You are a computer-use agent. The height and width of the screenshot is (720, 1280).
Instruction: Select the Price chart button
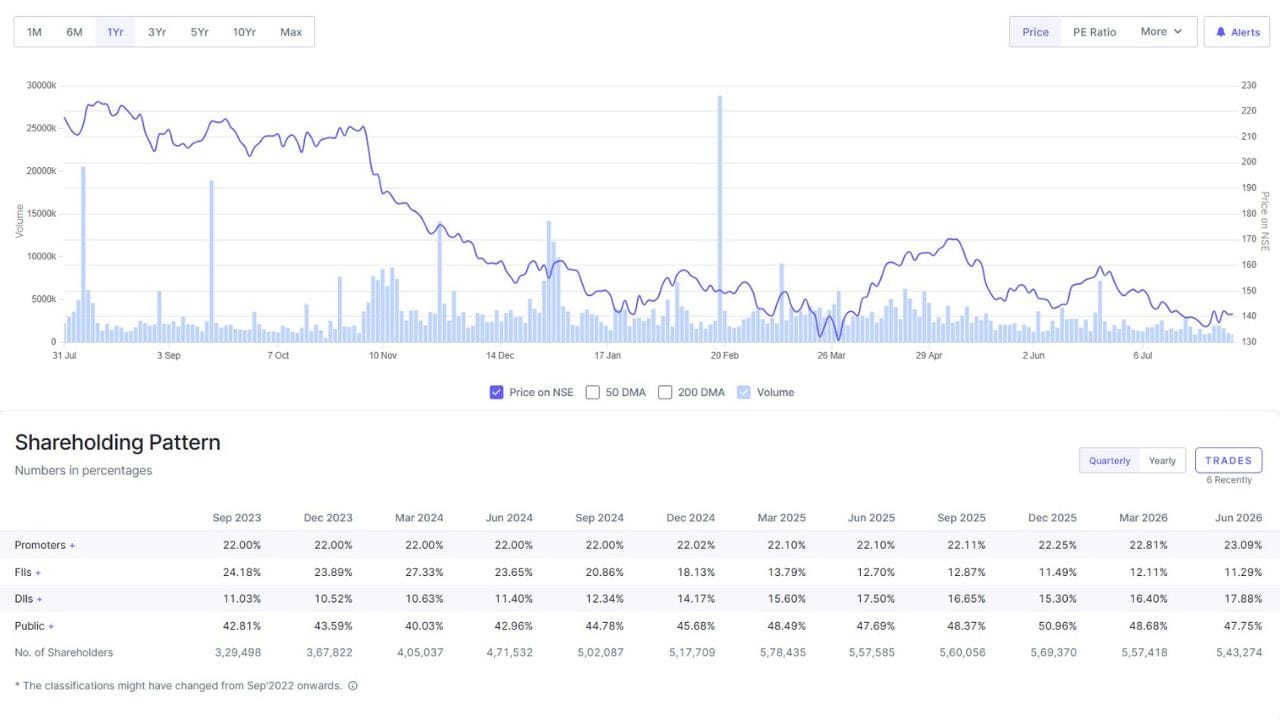[x=1035, y=32]
